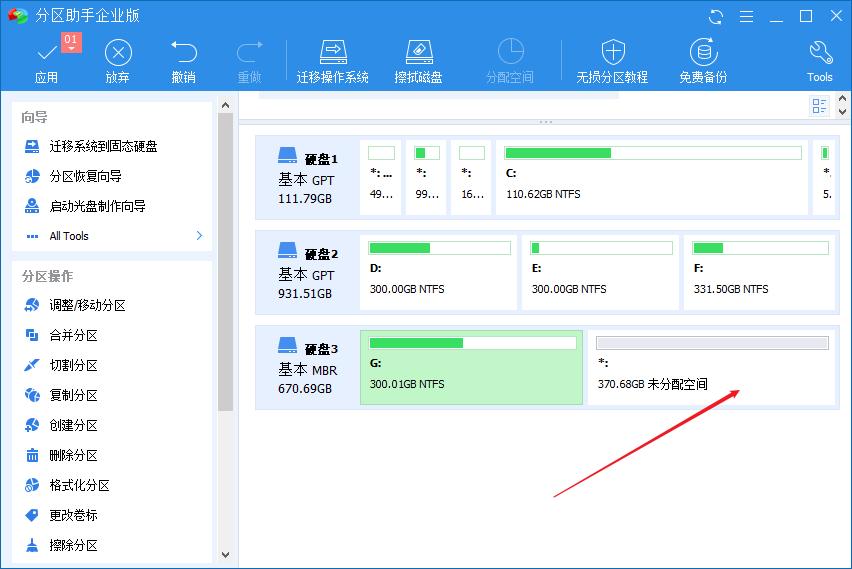Click the 应用 (Apply) toolbar button

pyautogui.click(x=46, y=62)
